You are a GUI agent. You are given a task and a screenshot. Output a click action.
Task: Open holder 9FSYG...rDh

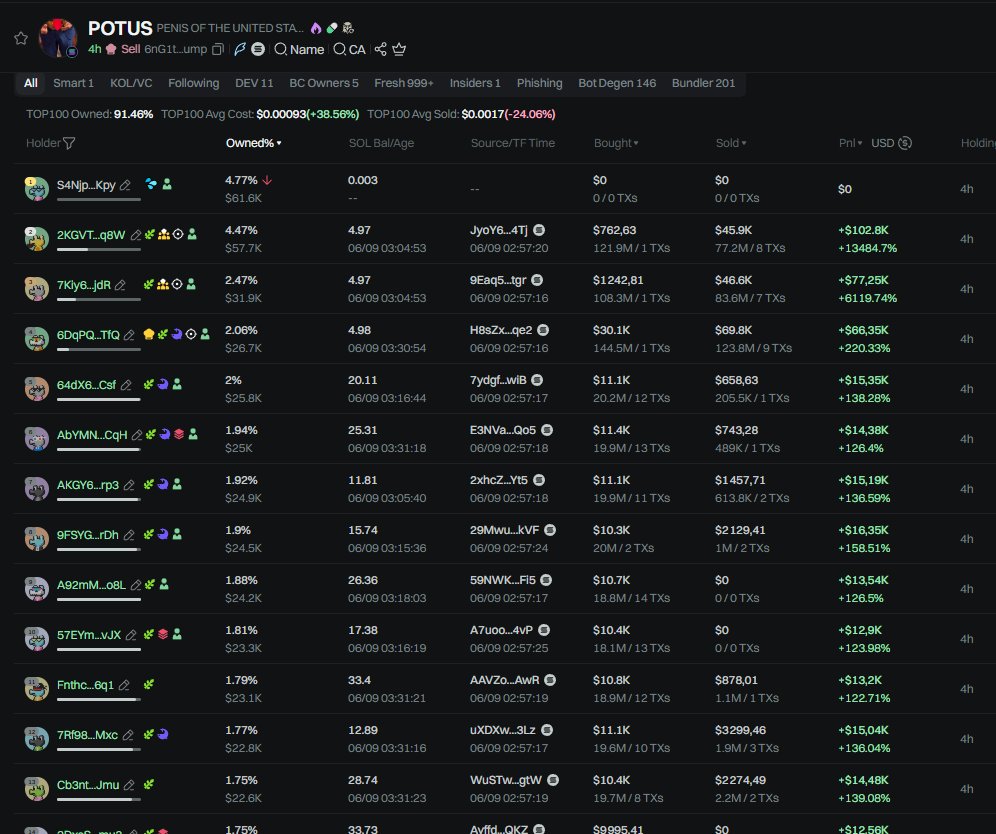point(88,535)
